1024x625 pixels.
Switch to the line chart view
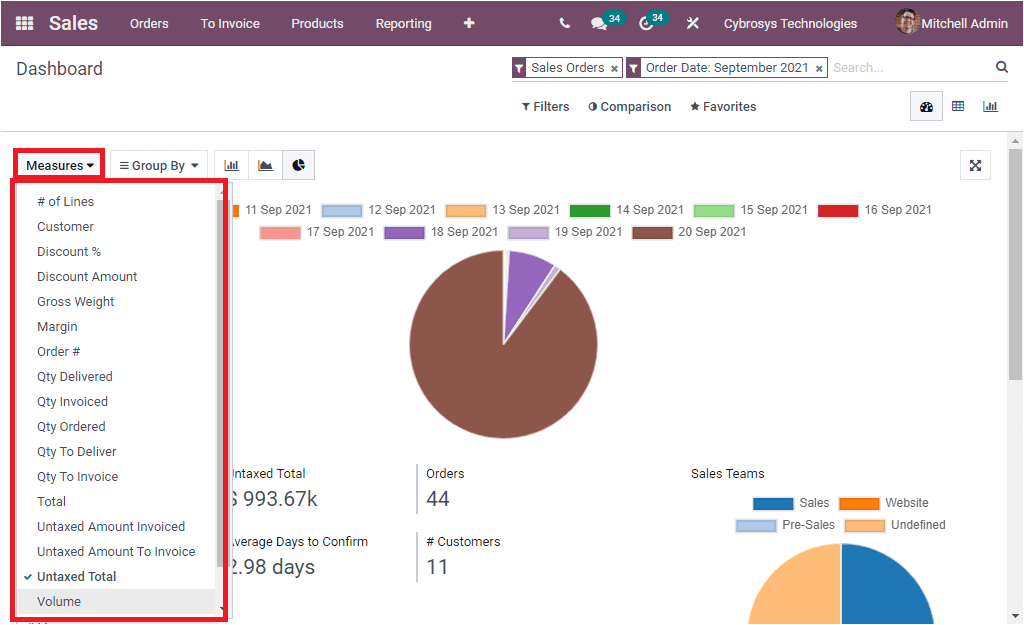[264, 163]
